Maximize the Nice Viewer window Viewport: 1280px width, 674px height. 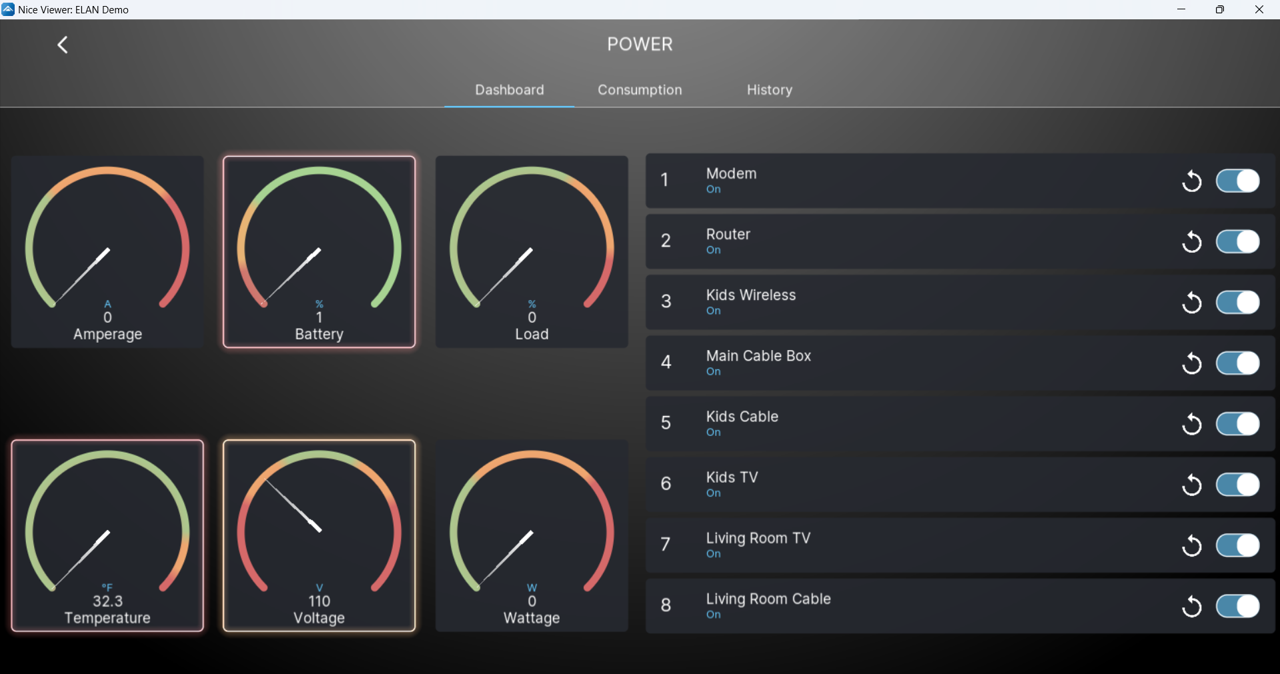pyautogui.click(x=1219, y=10)
